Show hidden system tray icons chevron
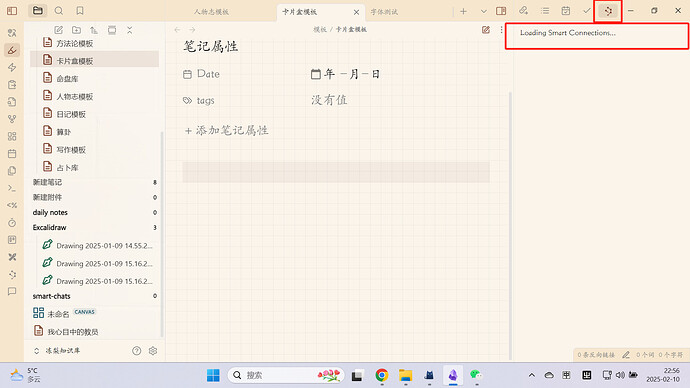 532,375
